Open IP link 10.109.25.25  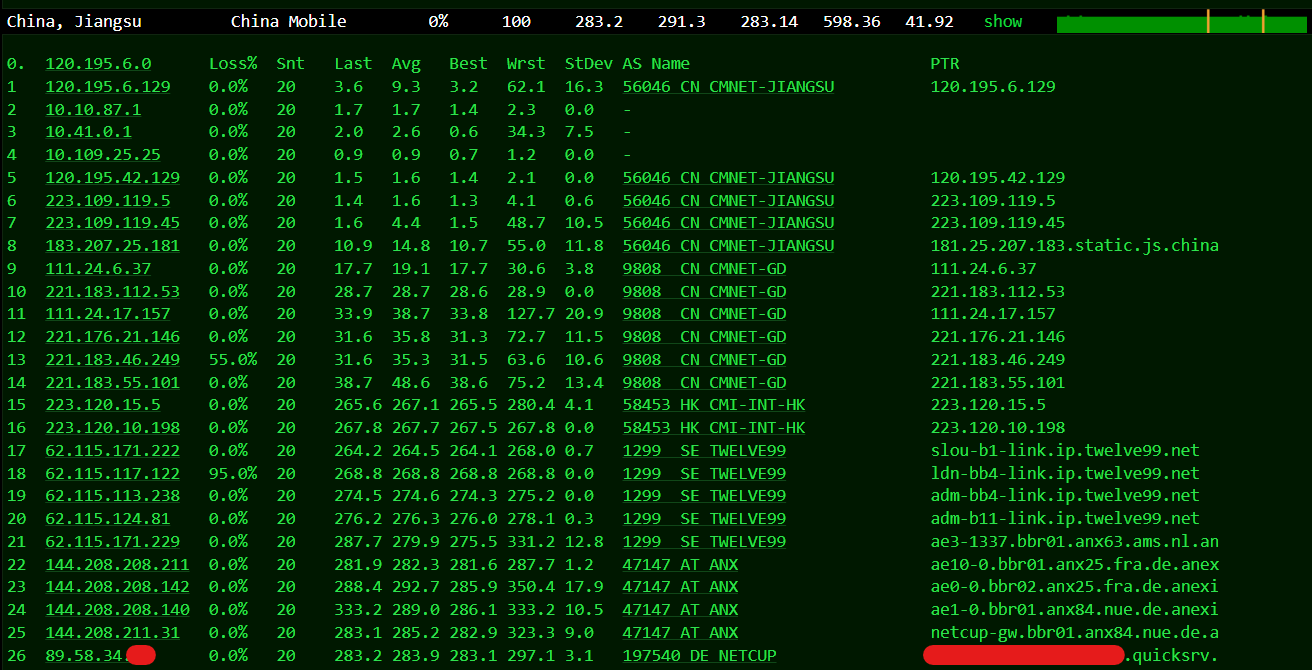pos(103,155)
